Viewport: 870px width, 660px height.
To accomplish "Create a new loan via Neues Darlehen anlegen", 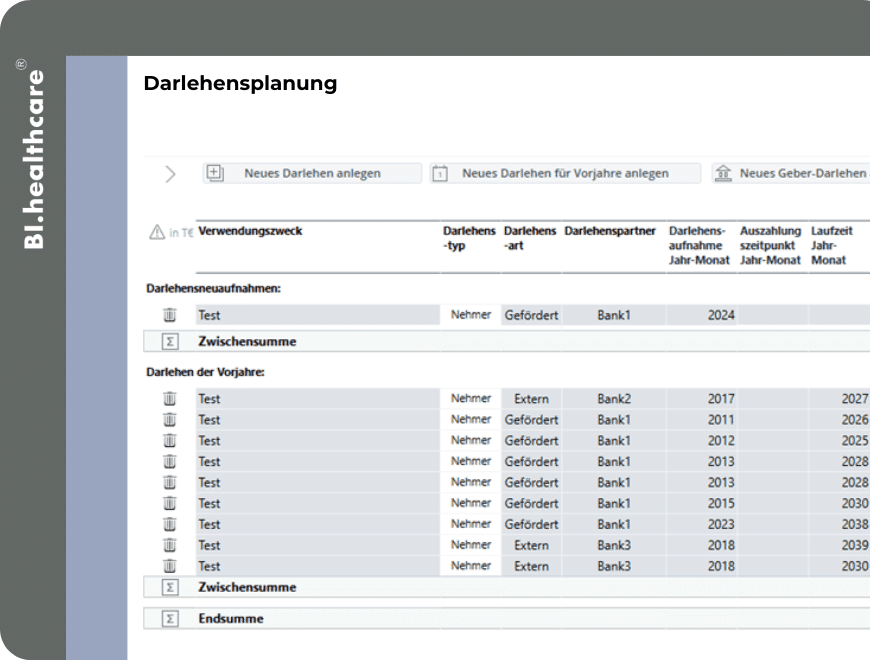I will pyautogui.click(x=312, y=174).
